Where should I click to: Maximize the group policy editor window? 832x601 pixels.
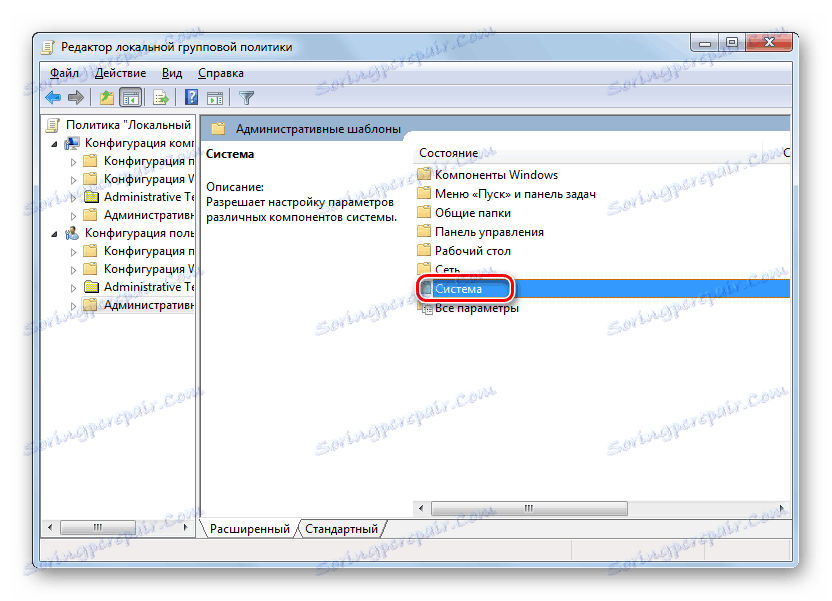(x=732, y=43)
